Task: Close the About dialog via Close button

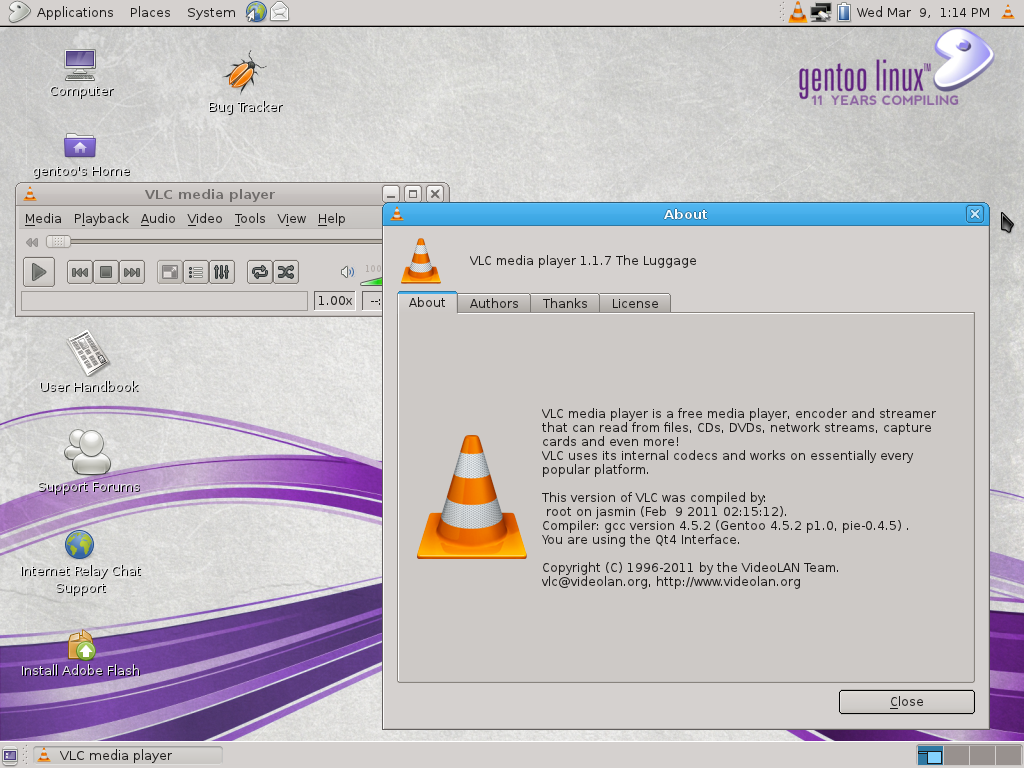Action: [906, 701]
